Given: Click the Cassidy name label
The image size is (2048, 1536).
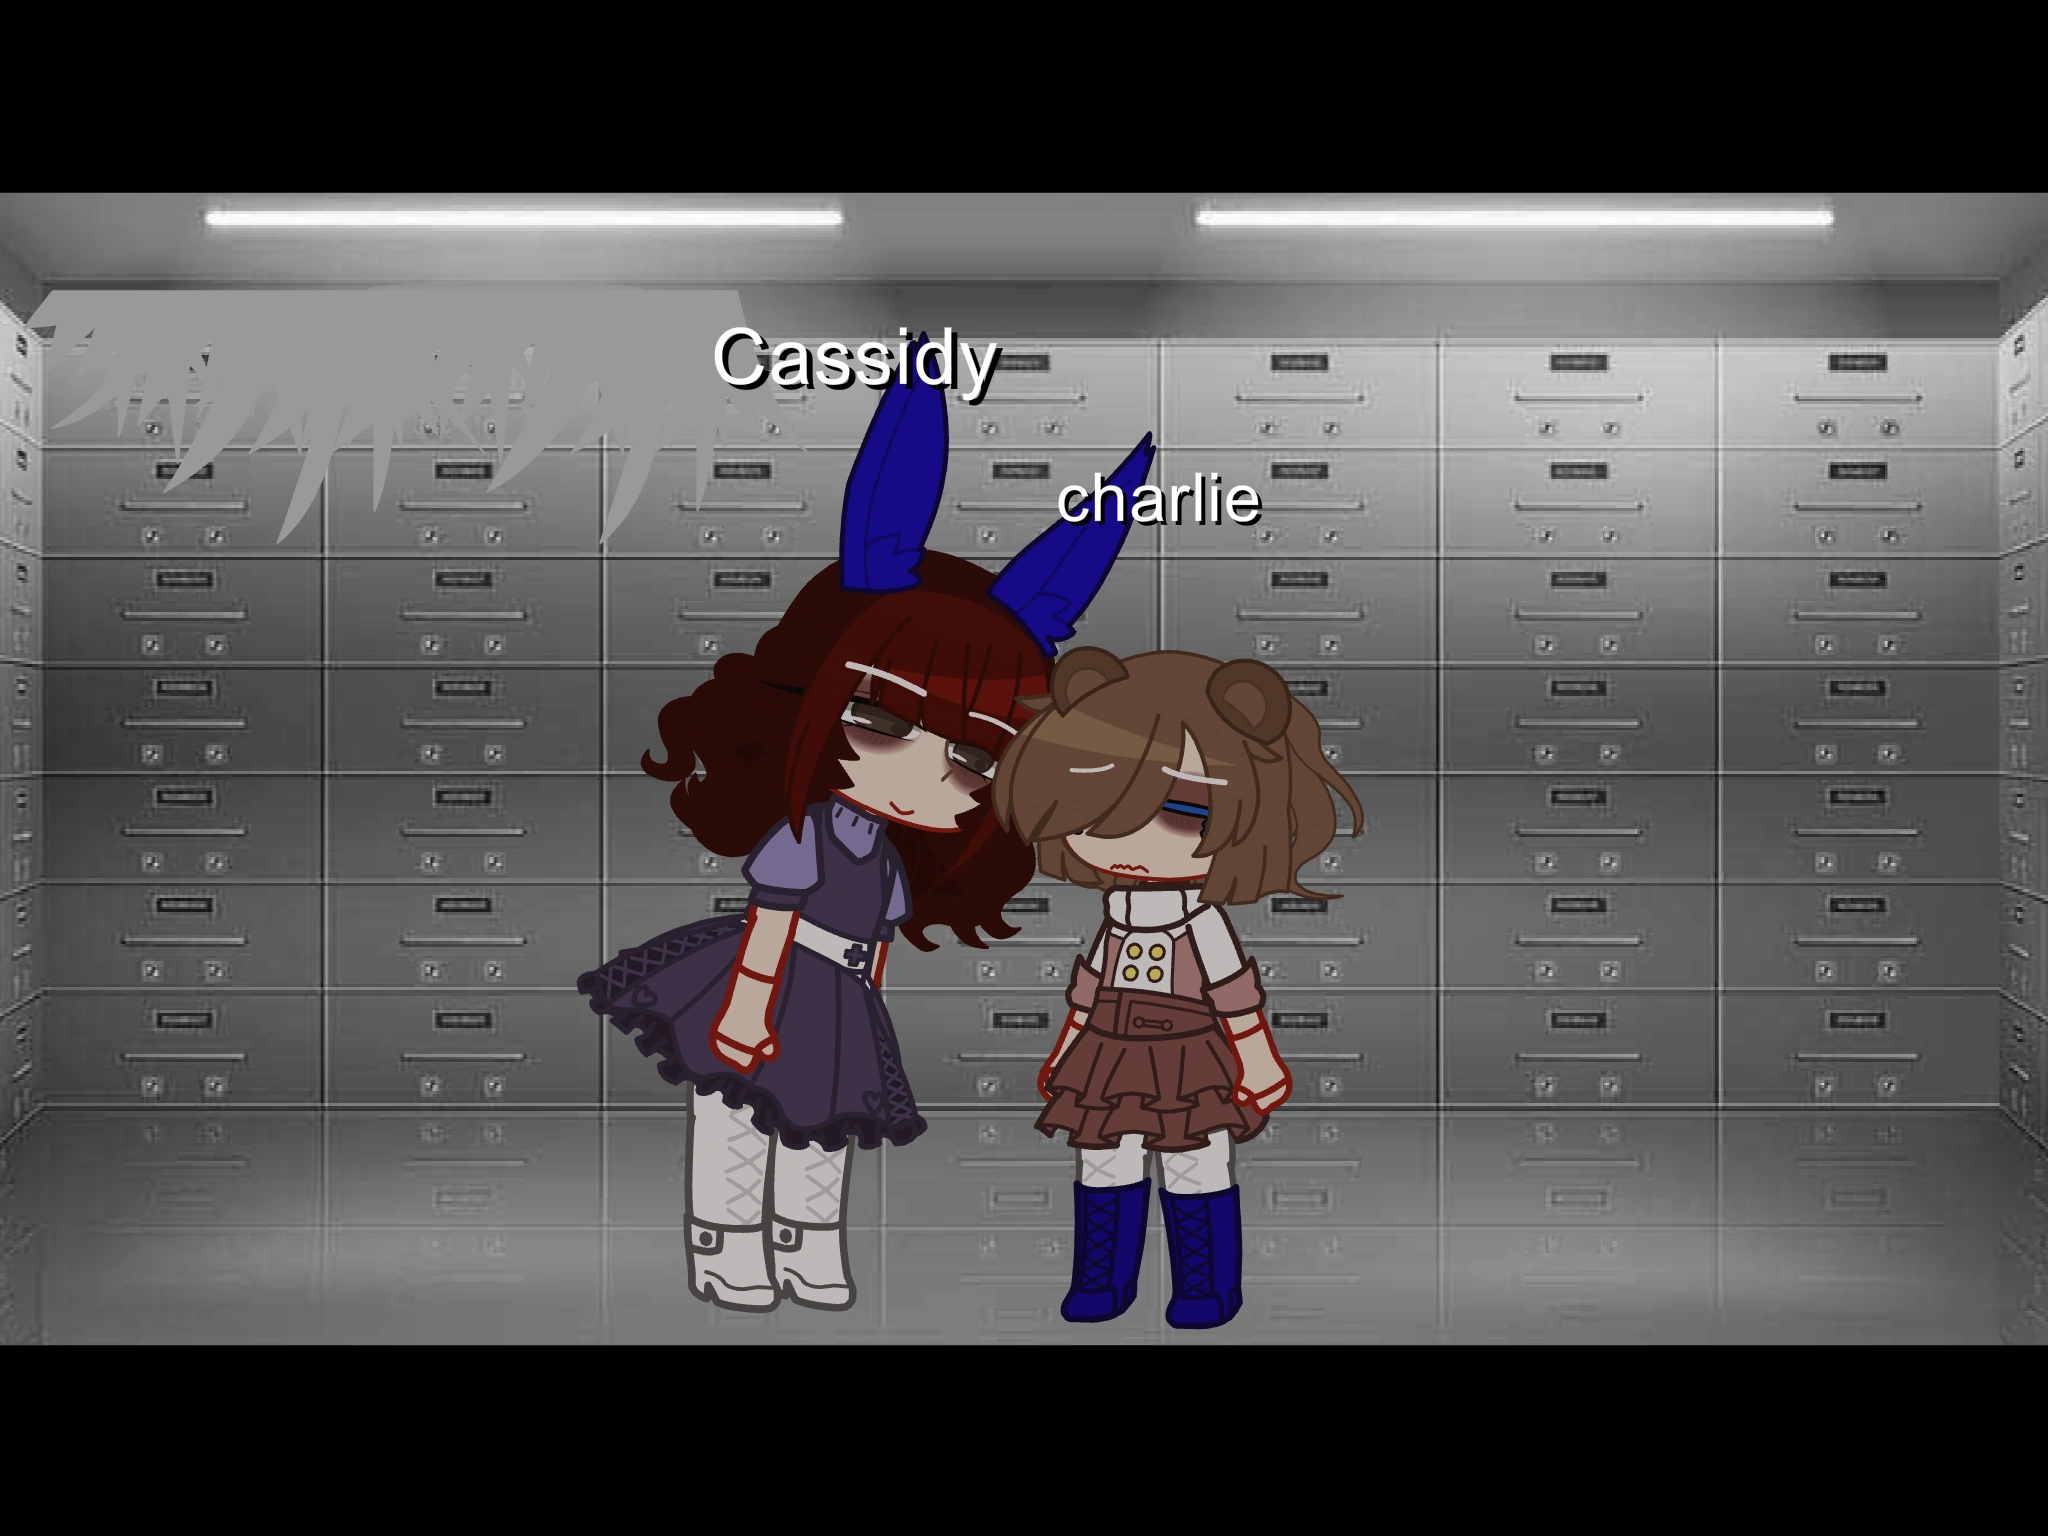Looking at the screenshot, I should tap(855, 358).
